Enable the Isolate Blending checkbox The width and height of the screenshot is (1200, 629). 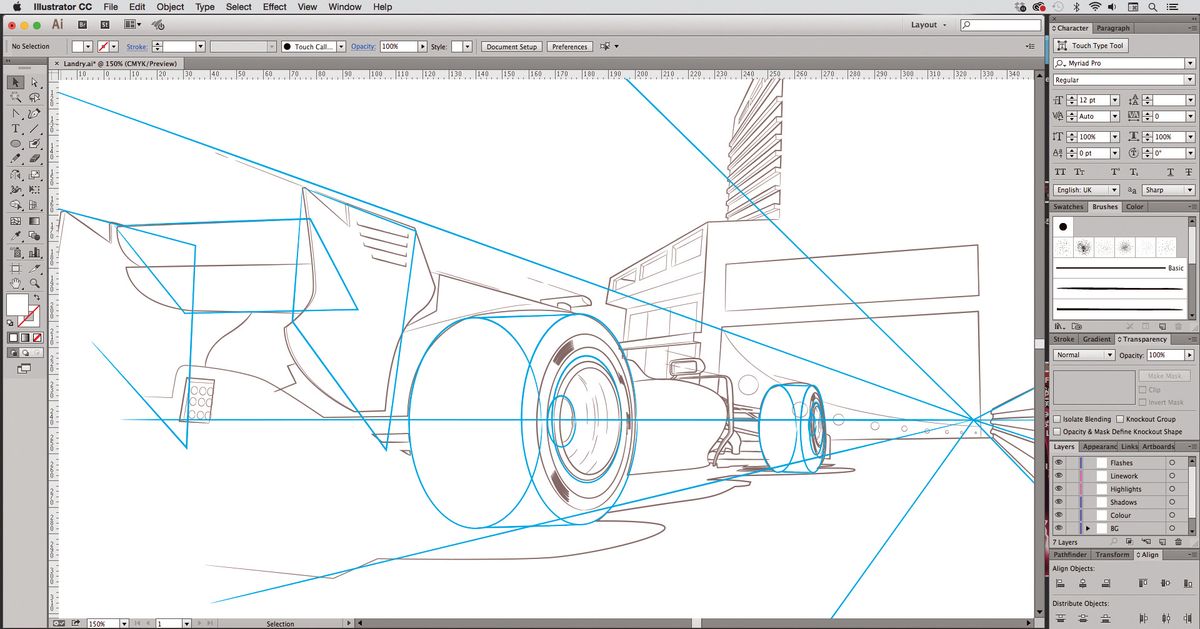1057,419
